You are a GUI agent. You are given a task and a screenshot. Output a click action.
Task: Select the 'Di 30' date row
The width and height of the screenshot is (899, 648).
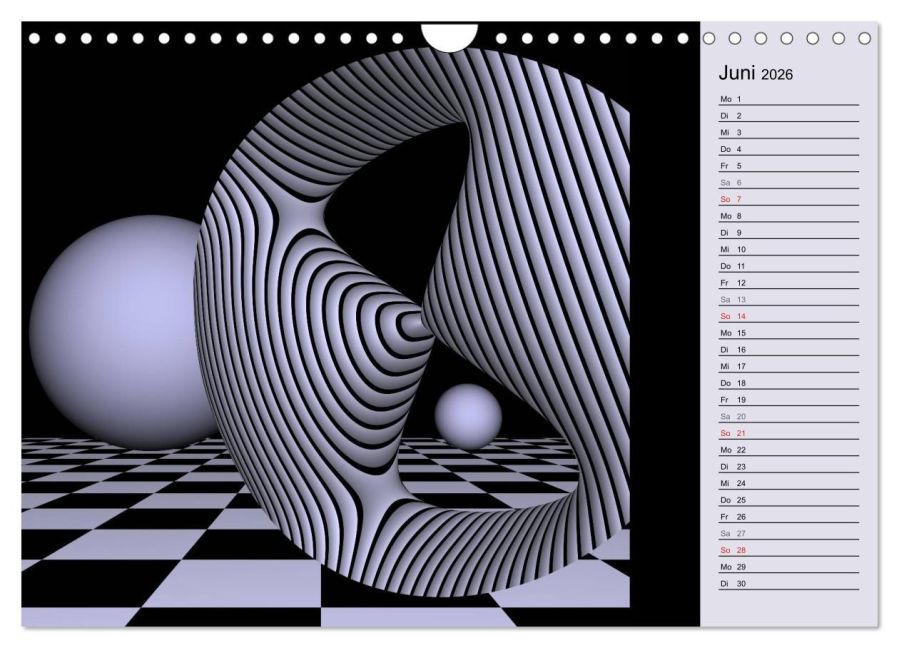[x=789, y=583]
